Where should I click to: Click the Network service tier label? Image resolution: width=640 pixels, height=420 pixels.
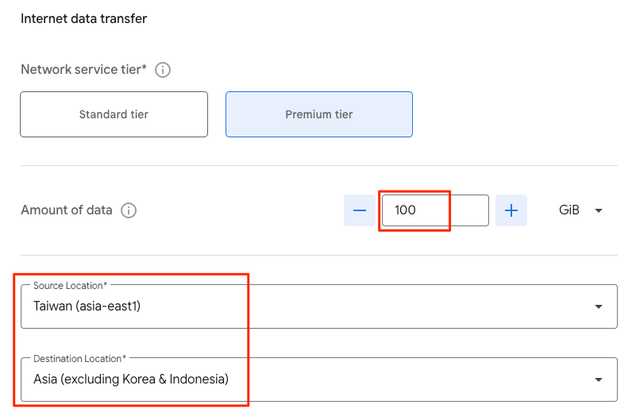click(83, 70)
